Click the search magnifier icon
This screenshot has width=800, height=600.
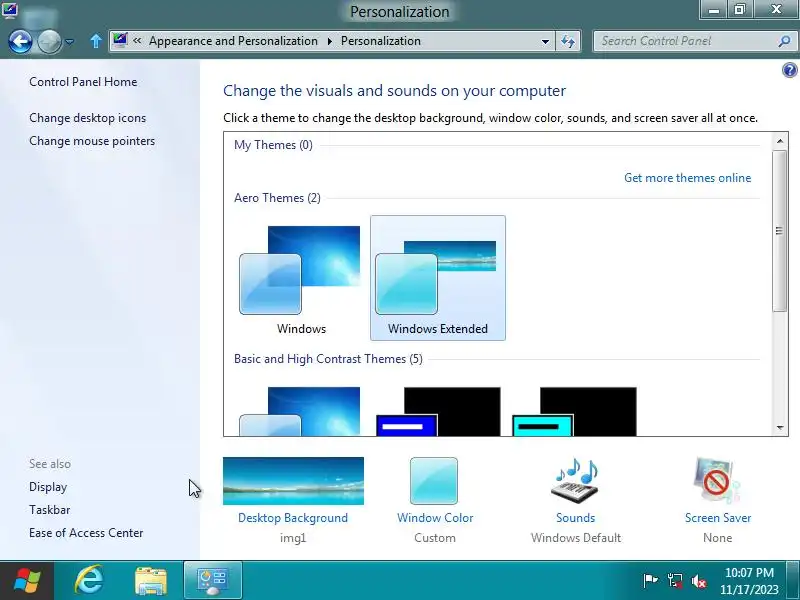[x=784, y=41]
